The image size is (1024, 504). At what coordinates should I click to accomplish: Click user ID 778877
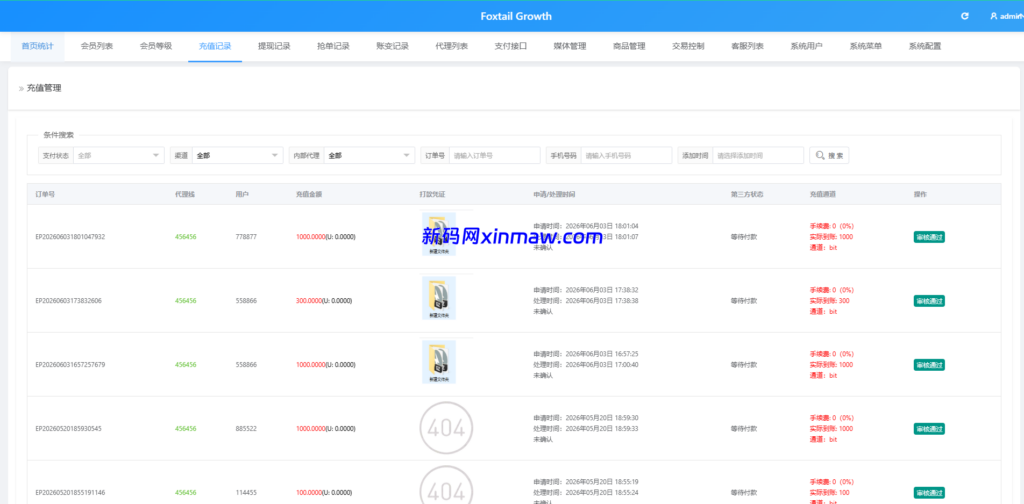246,237
